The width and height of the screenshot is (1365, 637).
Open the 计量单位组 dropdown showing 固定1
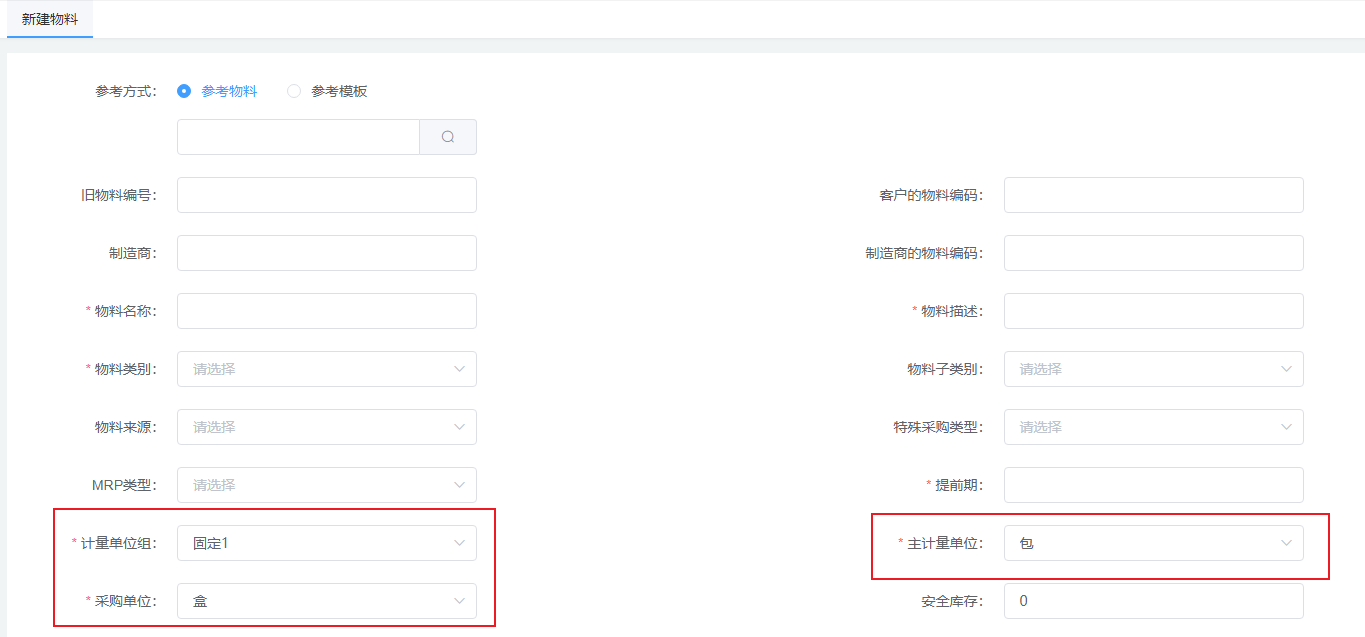click(x=326, y=543)
